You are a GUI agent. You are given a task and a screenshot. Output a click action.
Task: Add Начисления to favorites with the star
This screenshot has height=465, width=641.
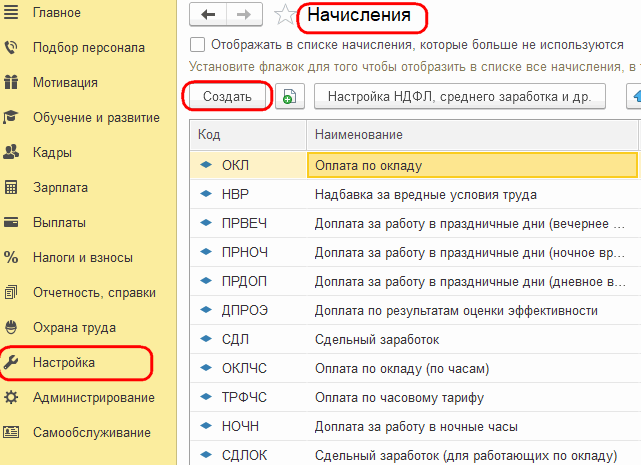coord(285,15)
